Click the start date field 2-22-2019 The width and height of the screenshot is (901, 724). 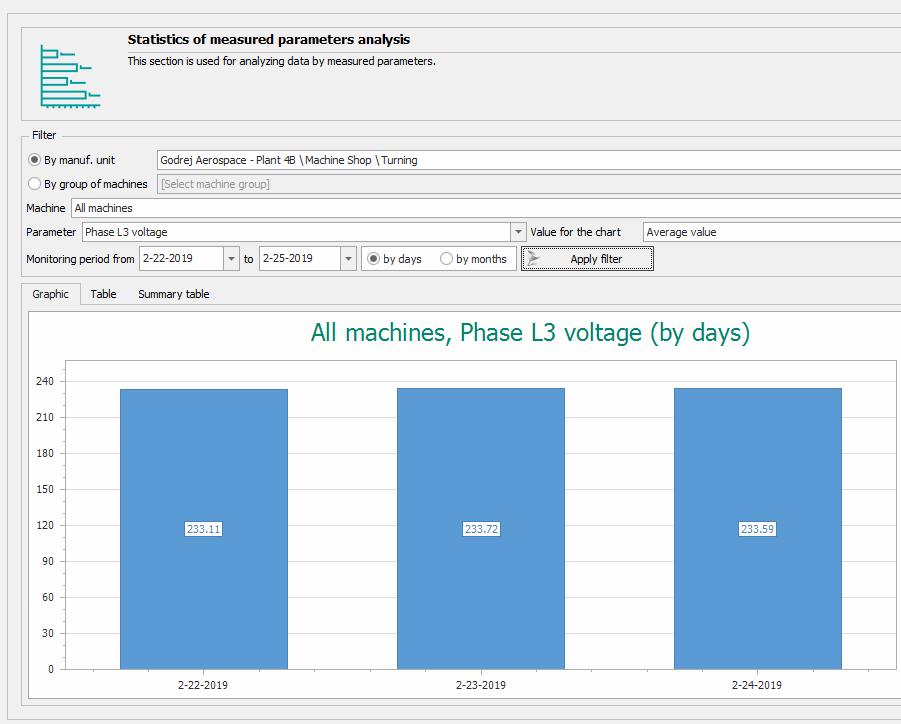(182, 259)
